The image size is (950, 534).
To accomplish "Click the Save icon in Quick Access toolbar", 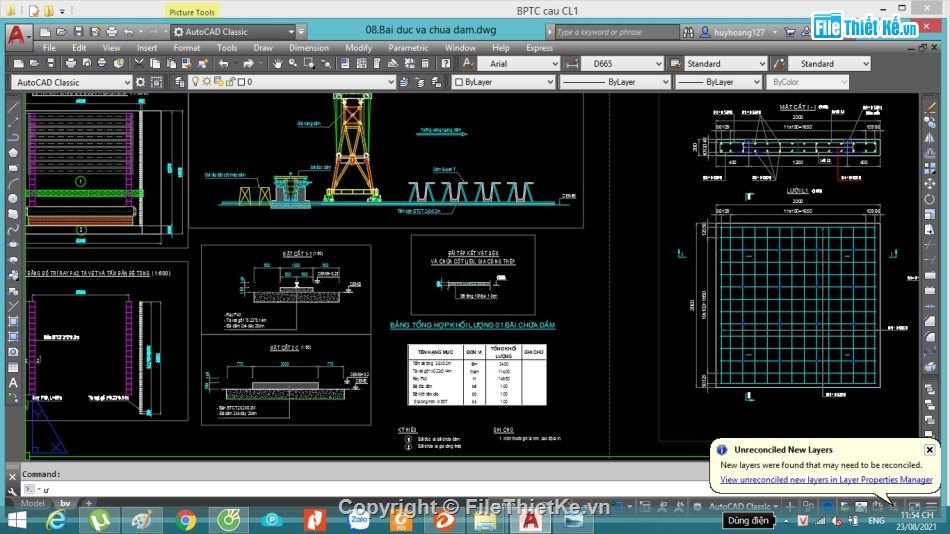I will coord(78,32).
